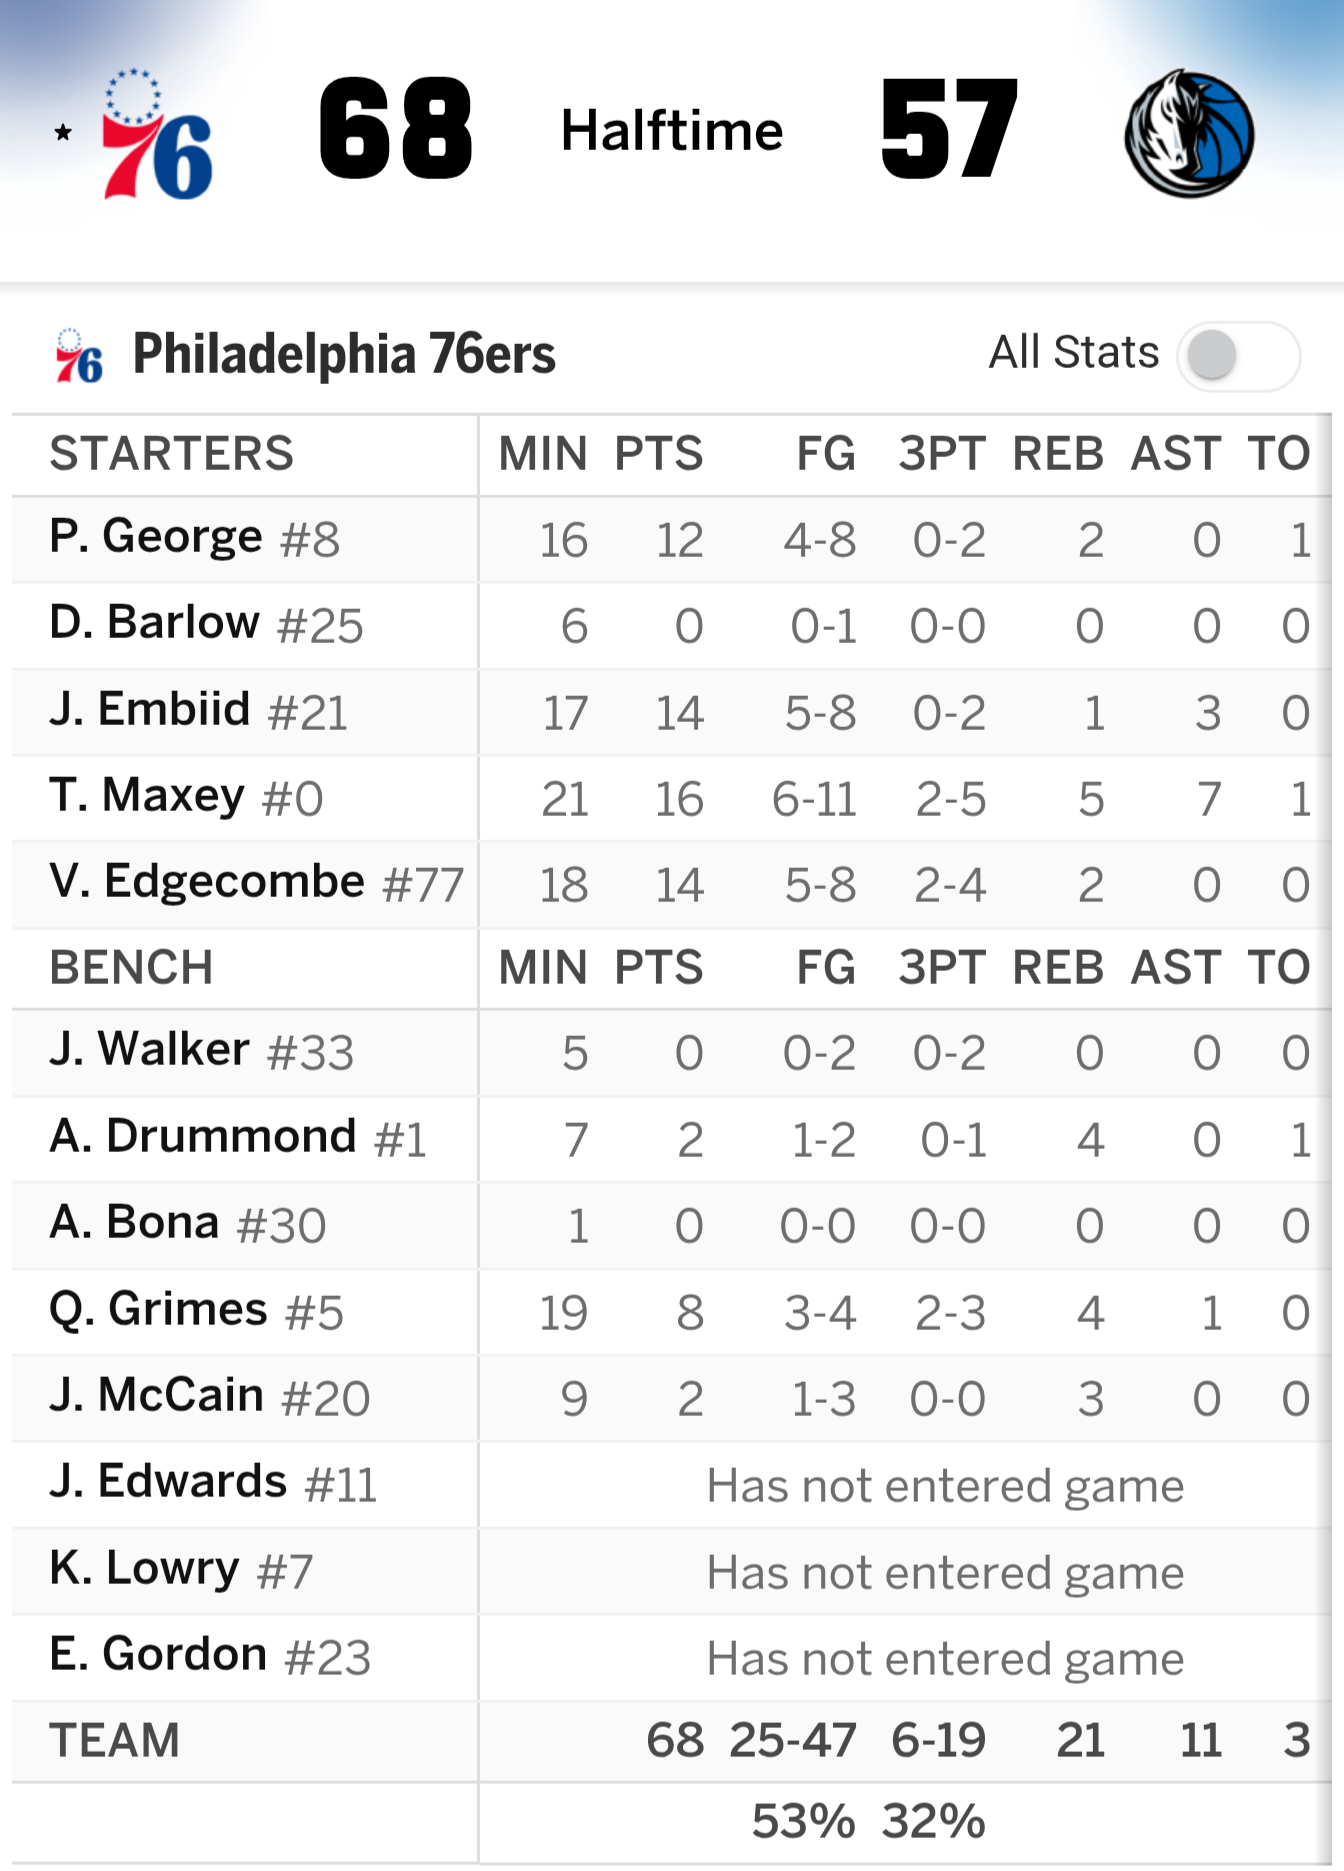1344x1871 pixels.
Task: Click small 76ers logo beside team name
Action: click(x=79, y=356)
